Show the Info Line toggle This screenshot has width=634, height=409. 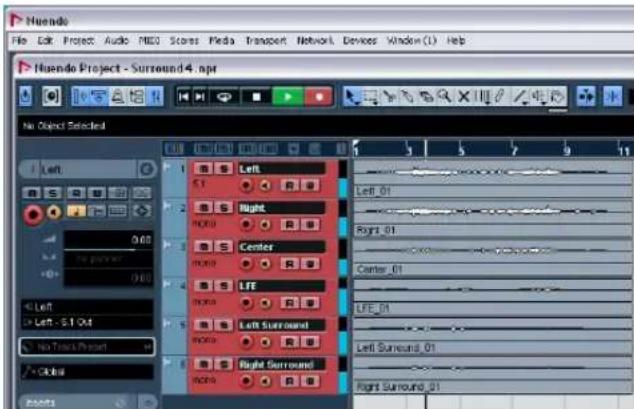coord(99,97)
